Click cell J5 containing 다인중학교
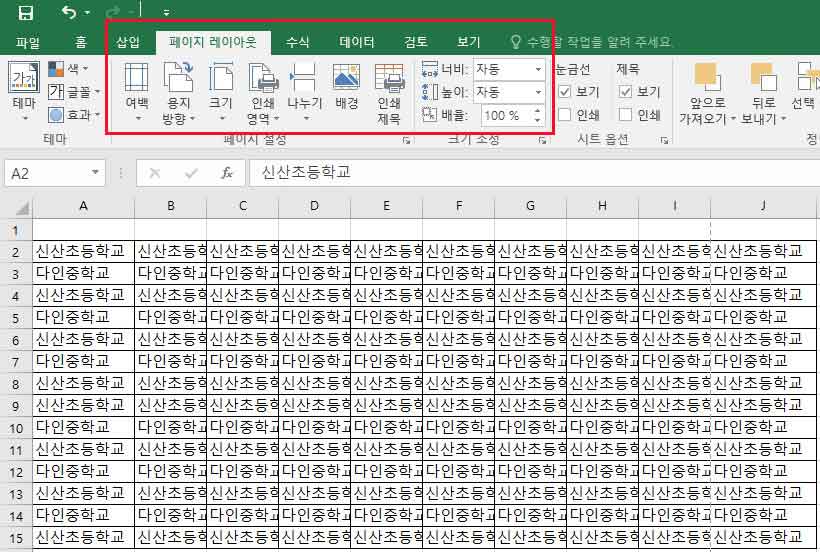The width and height of the screenshot is (820, 552). point(763,317)
